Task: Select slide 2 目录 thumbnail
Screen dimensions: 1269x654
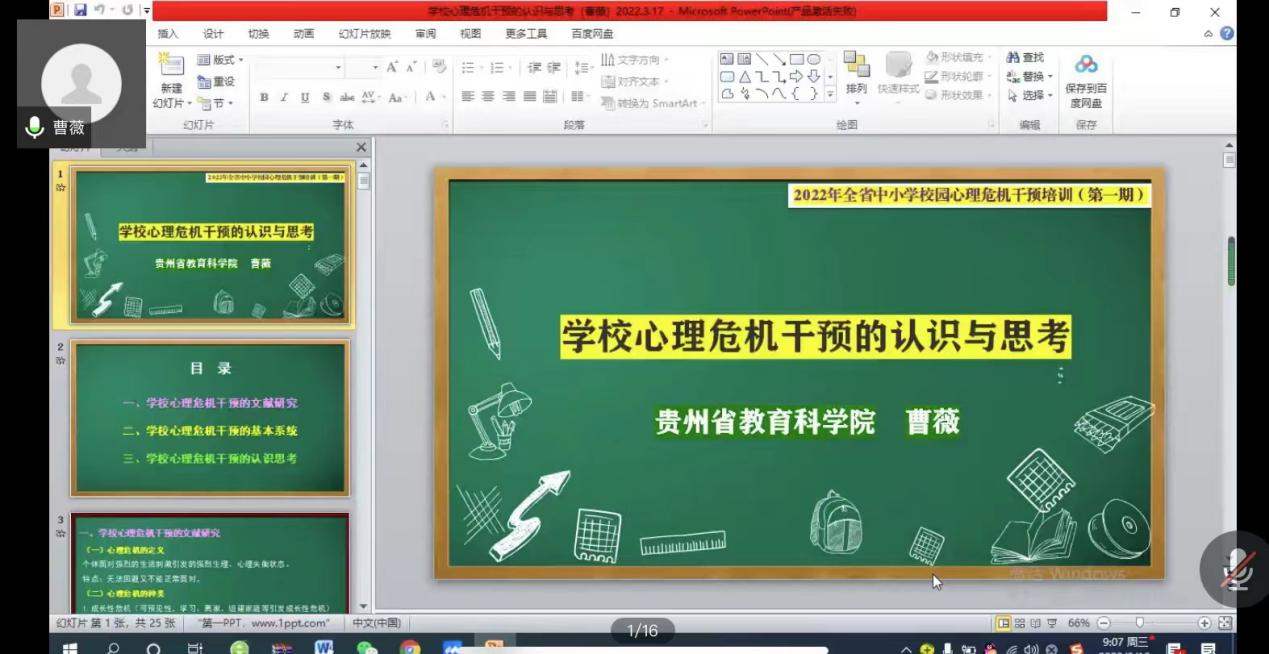Action: (x=210, y=418)
